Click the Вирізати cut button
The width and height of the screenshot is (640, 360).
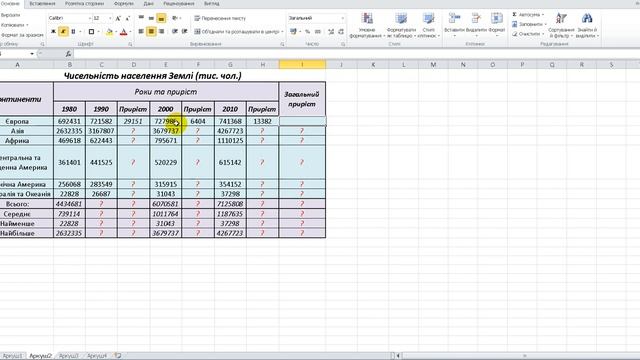click(x=10, y=15)
